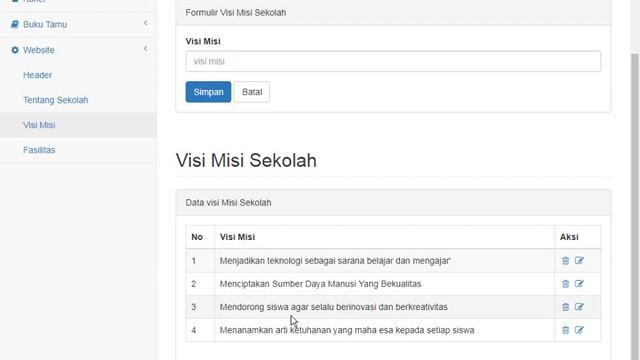Edit row 1 Menjadikan teknologi entry
640x360 pixels.
point(579,260)
